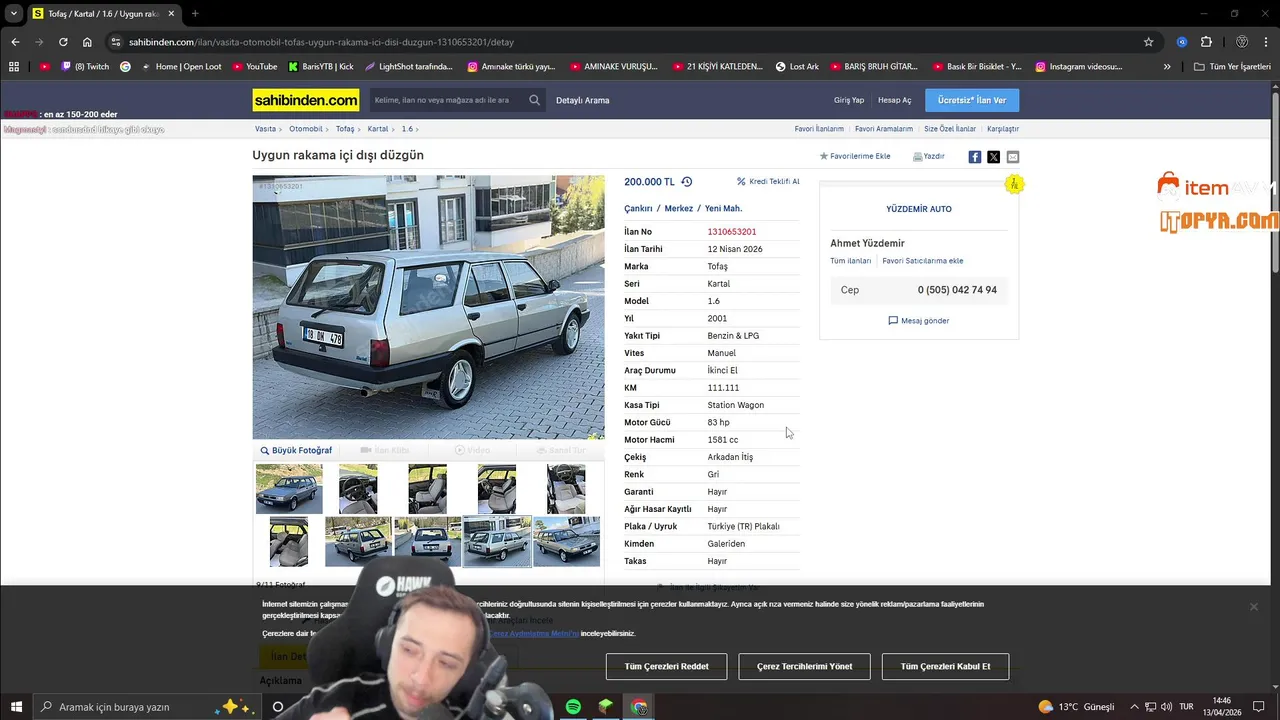Screen dimensions: 1280x720
Task: Add listing via Favorilerime Ekle
Action: (x=856, y=157)
